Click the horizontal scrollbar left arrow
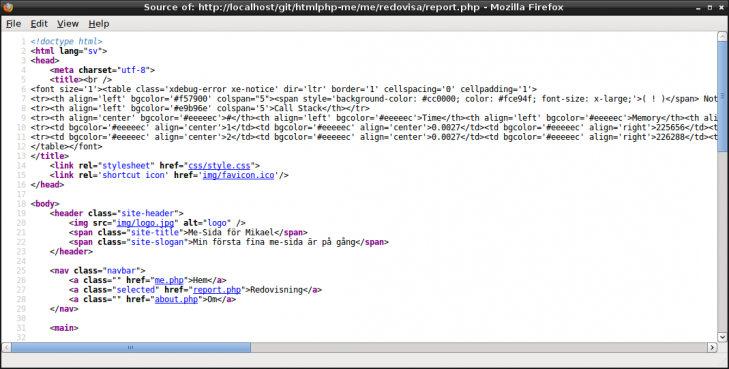 [7, 347]
